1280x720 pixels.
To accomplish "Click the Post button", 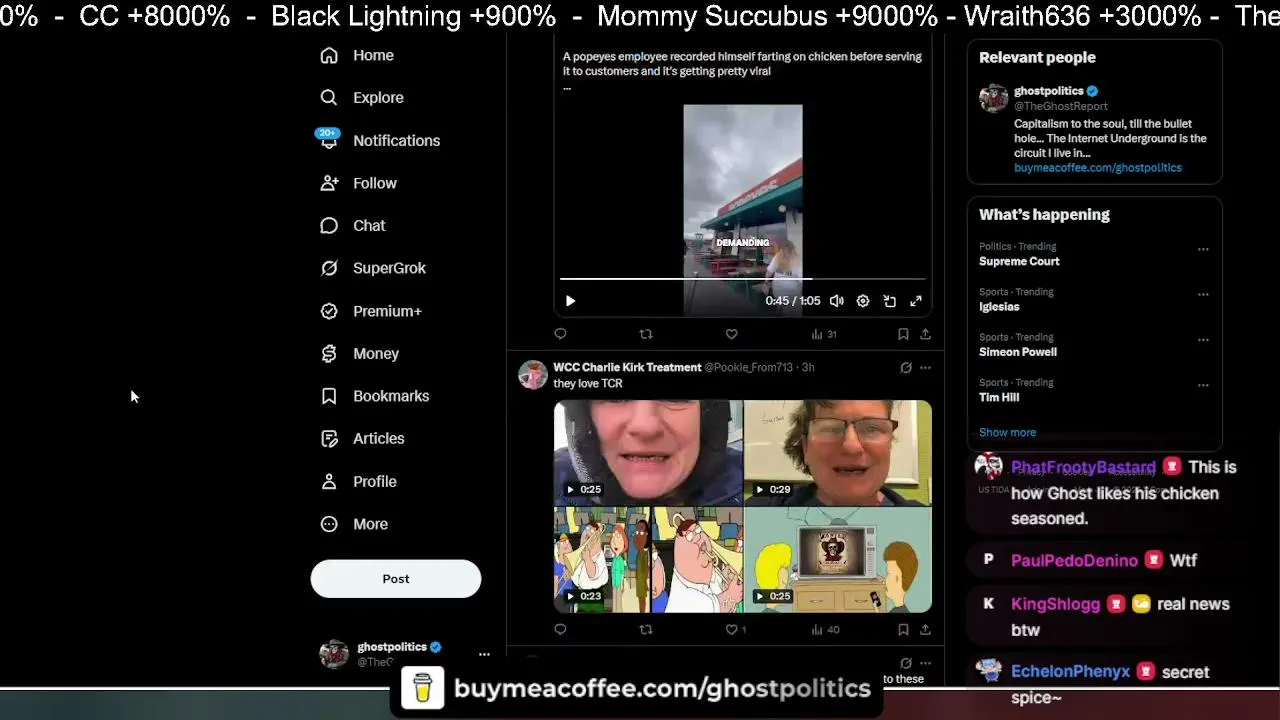I will pos(396,579).
